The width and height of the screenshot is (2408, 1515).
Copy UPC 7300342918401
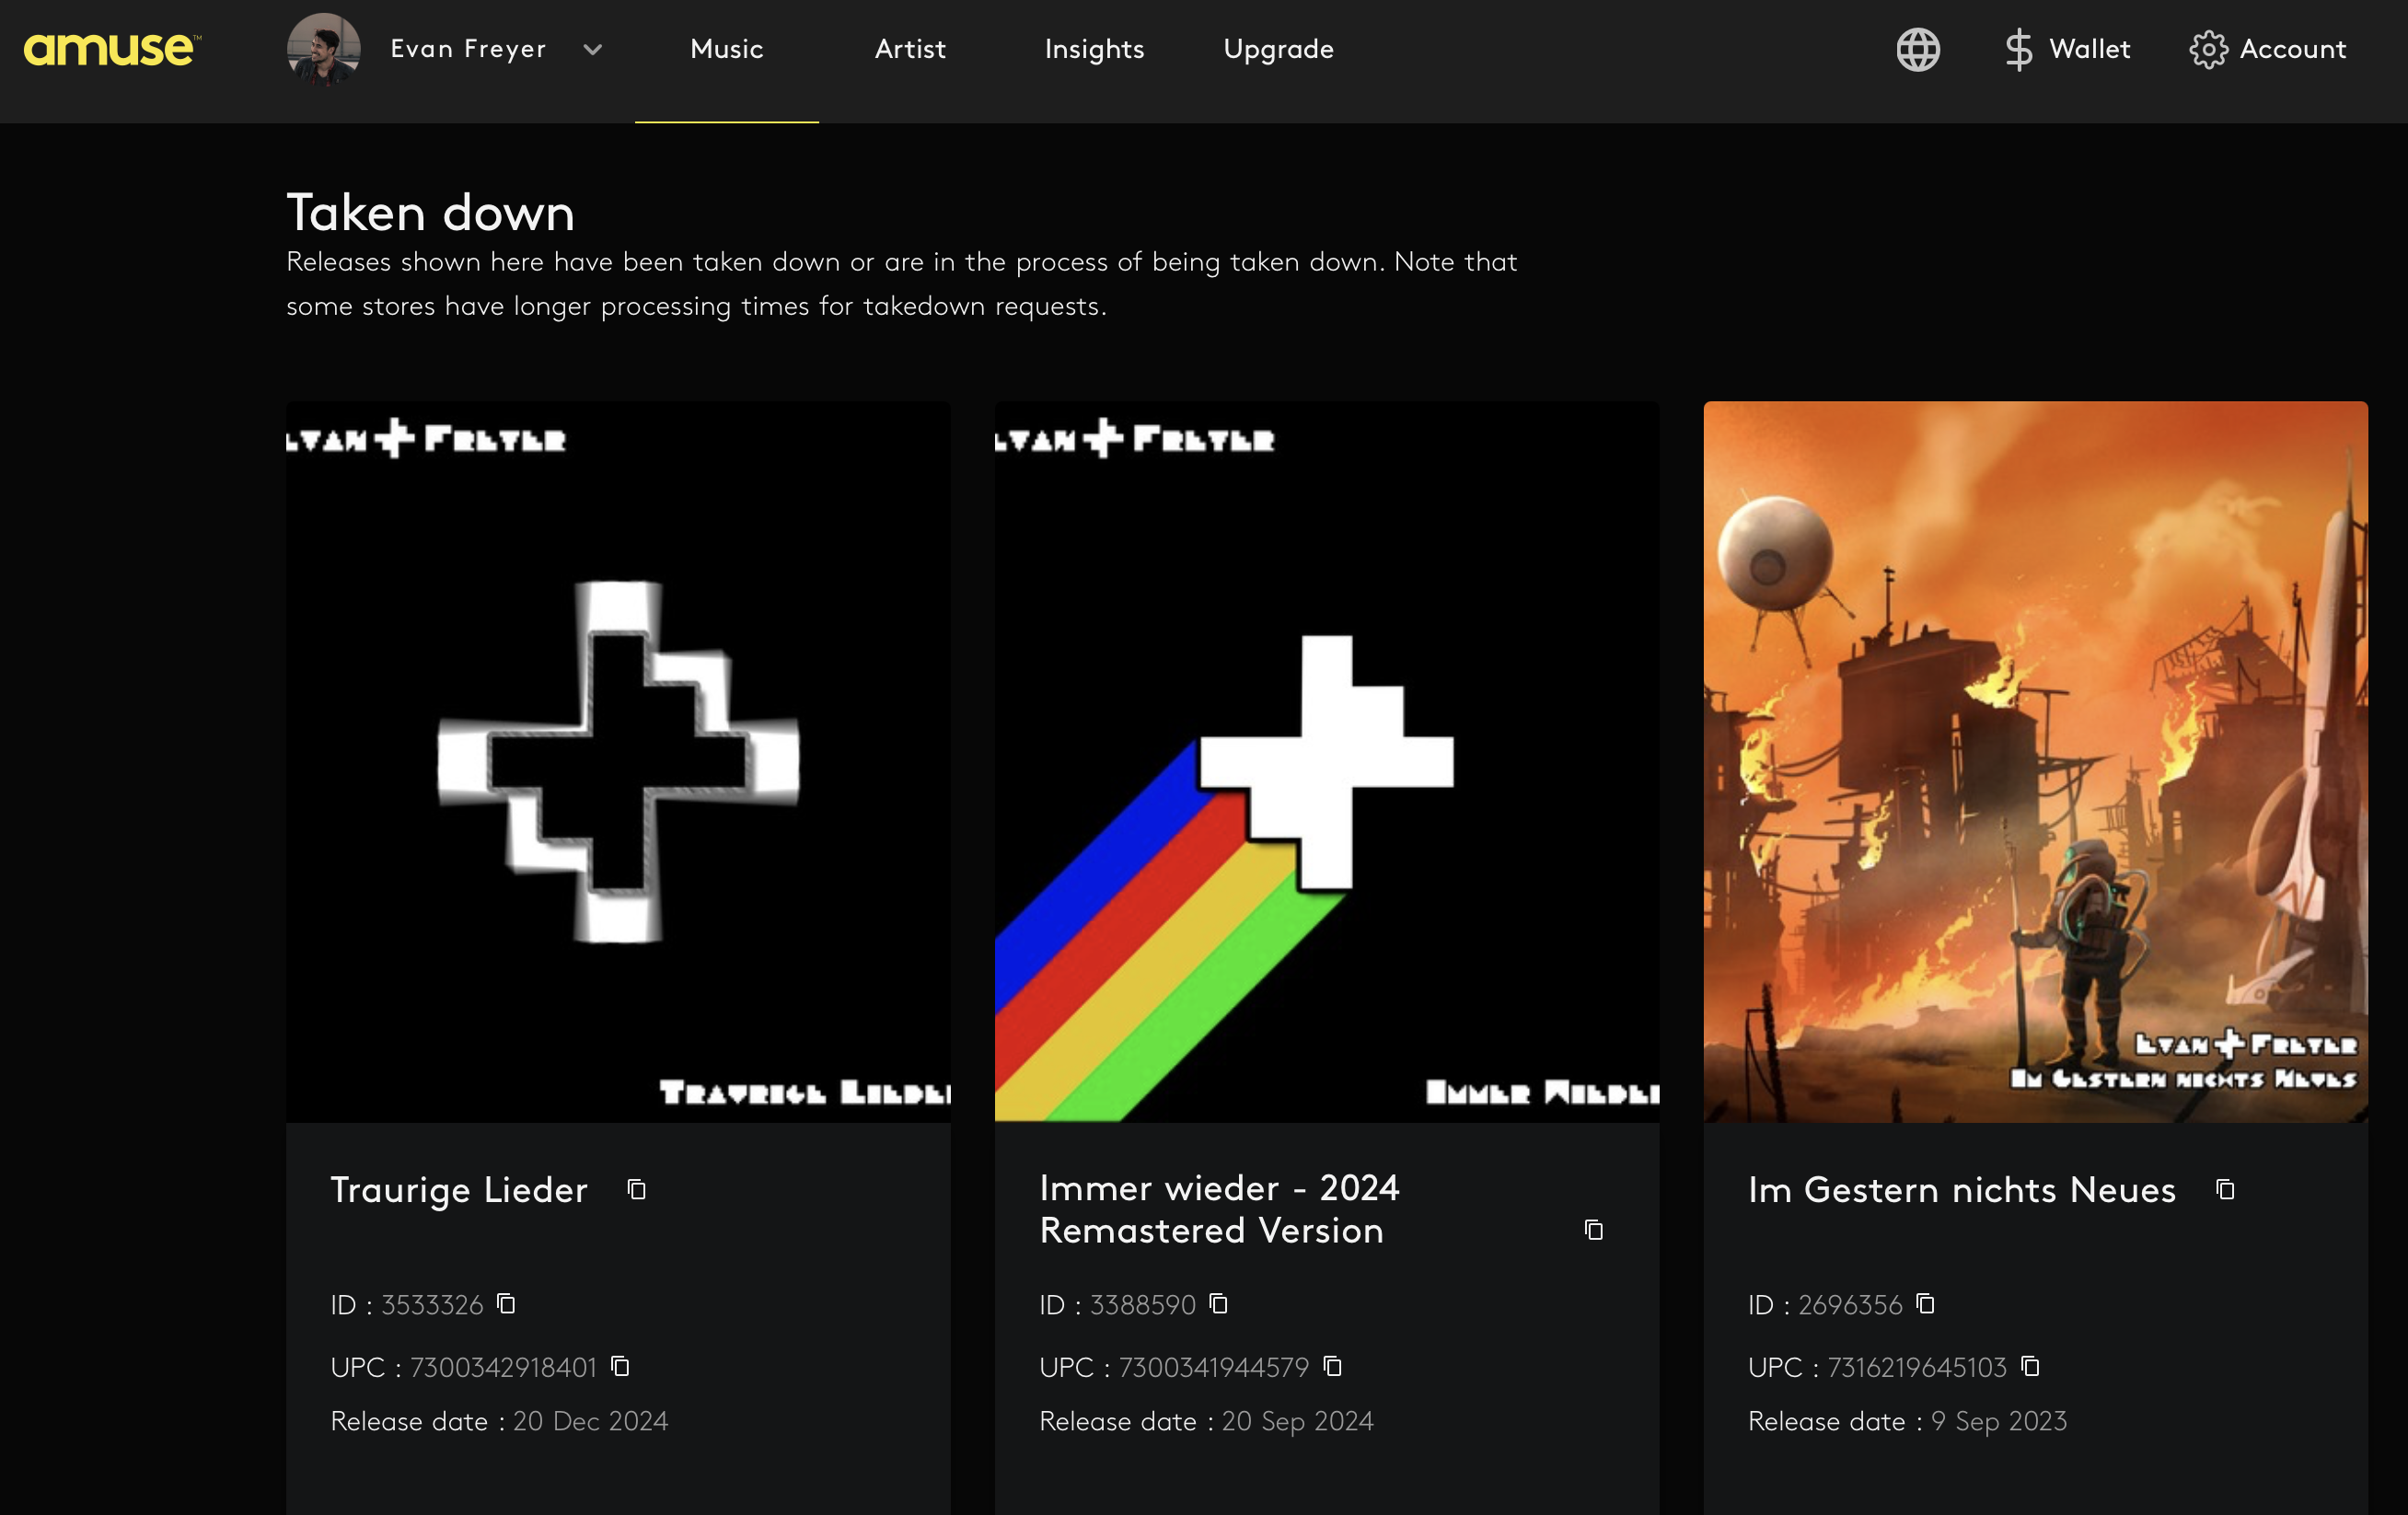pyautogui.click(x=620, y=1366)
